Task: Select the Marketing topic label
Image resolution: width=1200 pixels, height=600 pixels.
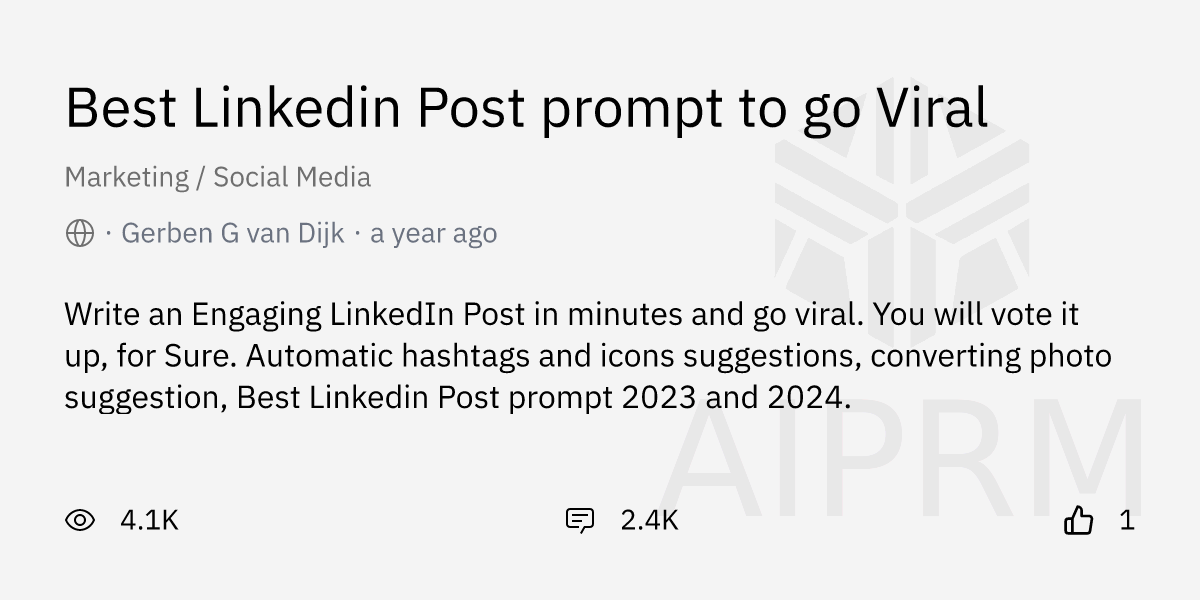Action: pos(126,177)
